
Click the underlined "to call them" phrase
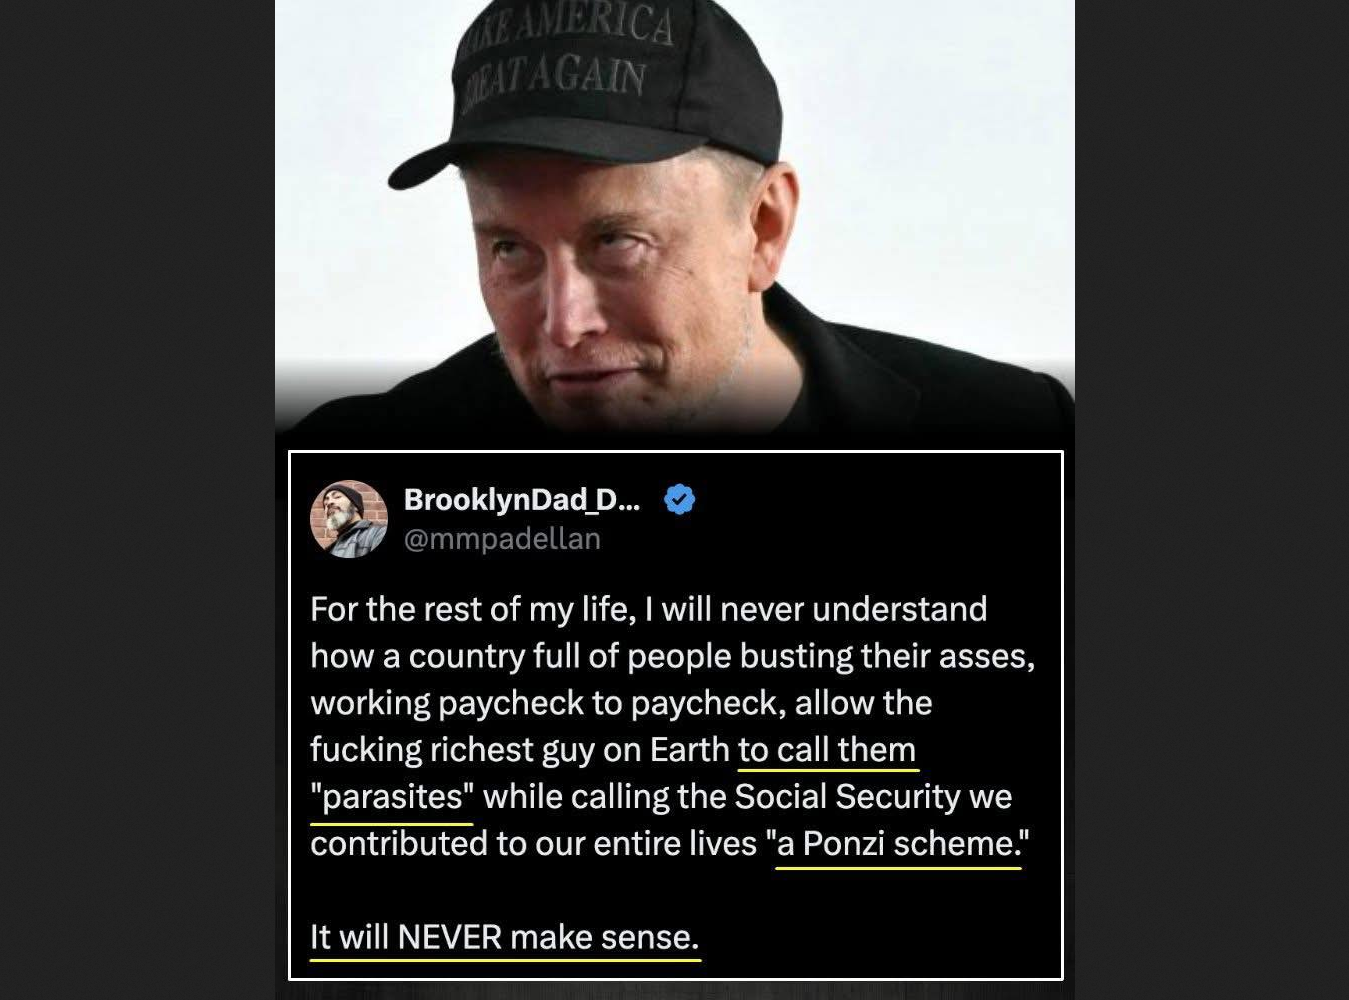tap(827, 750)
